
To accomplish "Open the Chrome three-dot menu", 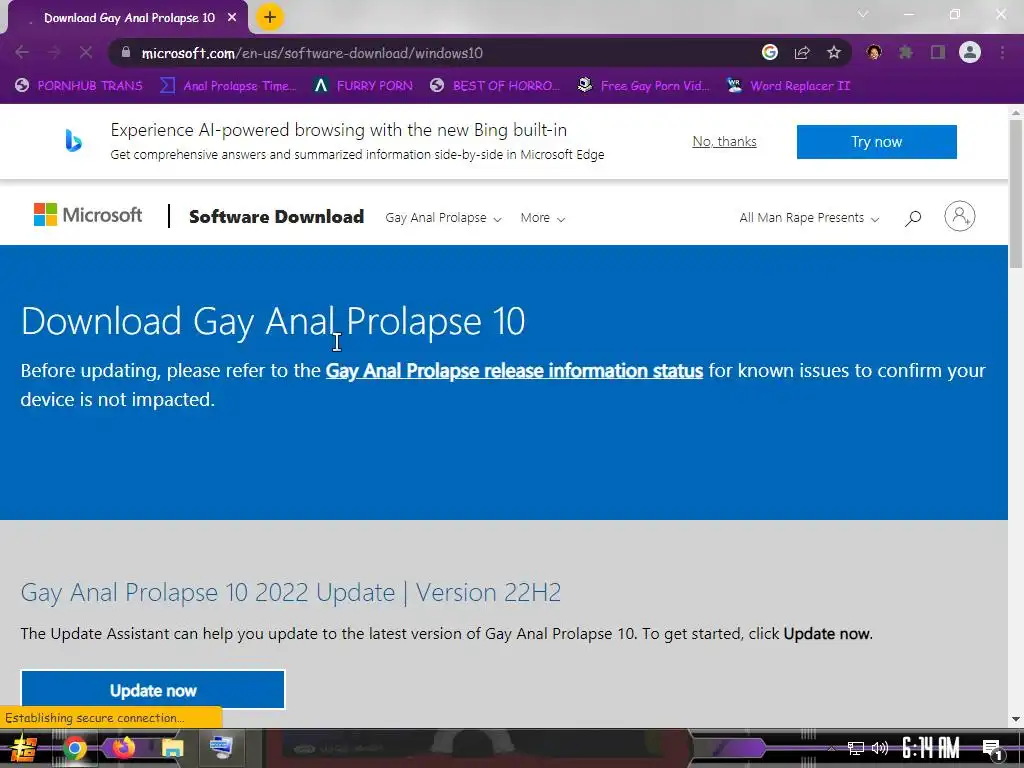I will [1002, 53].
